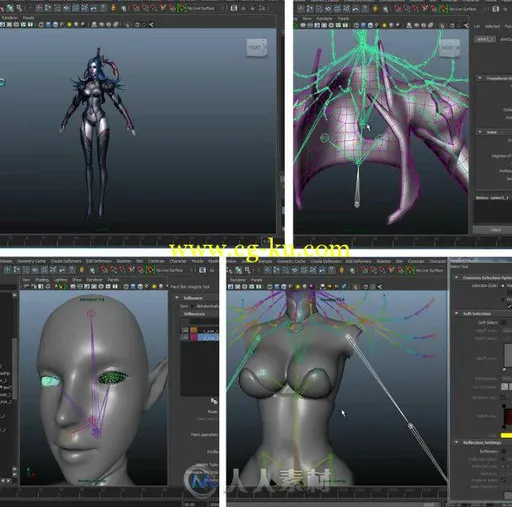Collapse the Common Selection Options section

point(456,277)
